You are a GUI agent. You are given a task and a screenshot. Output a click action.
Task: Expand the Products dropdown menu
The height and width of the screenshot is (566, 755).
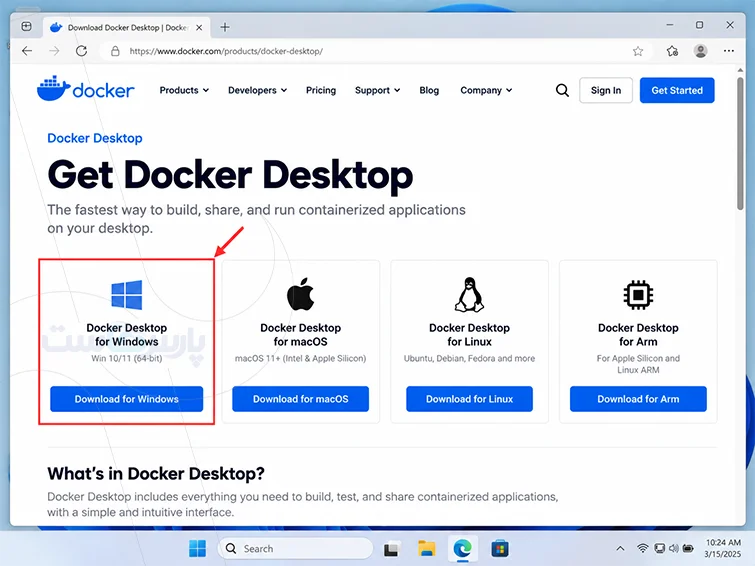pos(184,90)
